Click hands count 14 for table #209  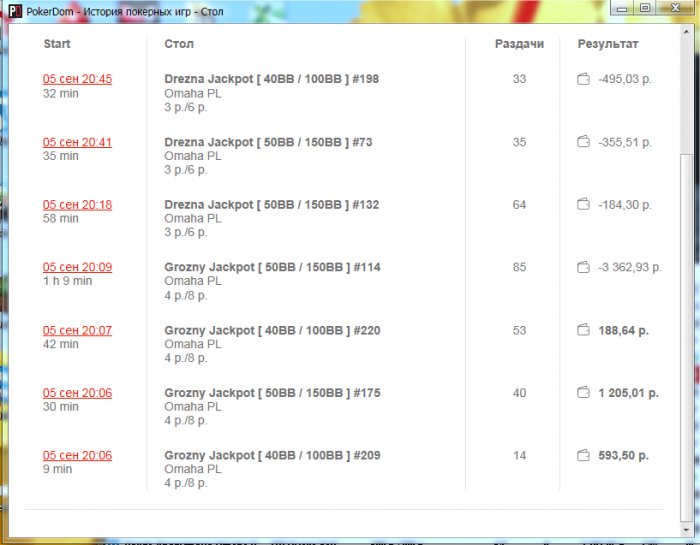tap(519, 455)
